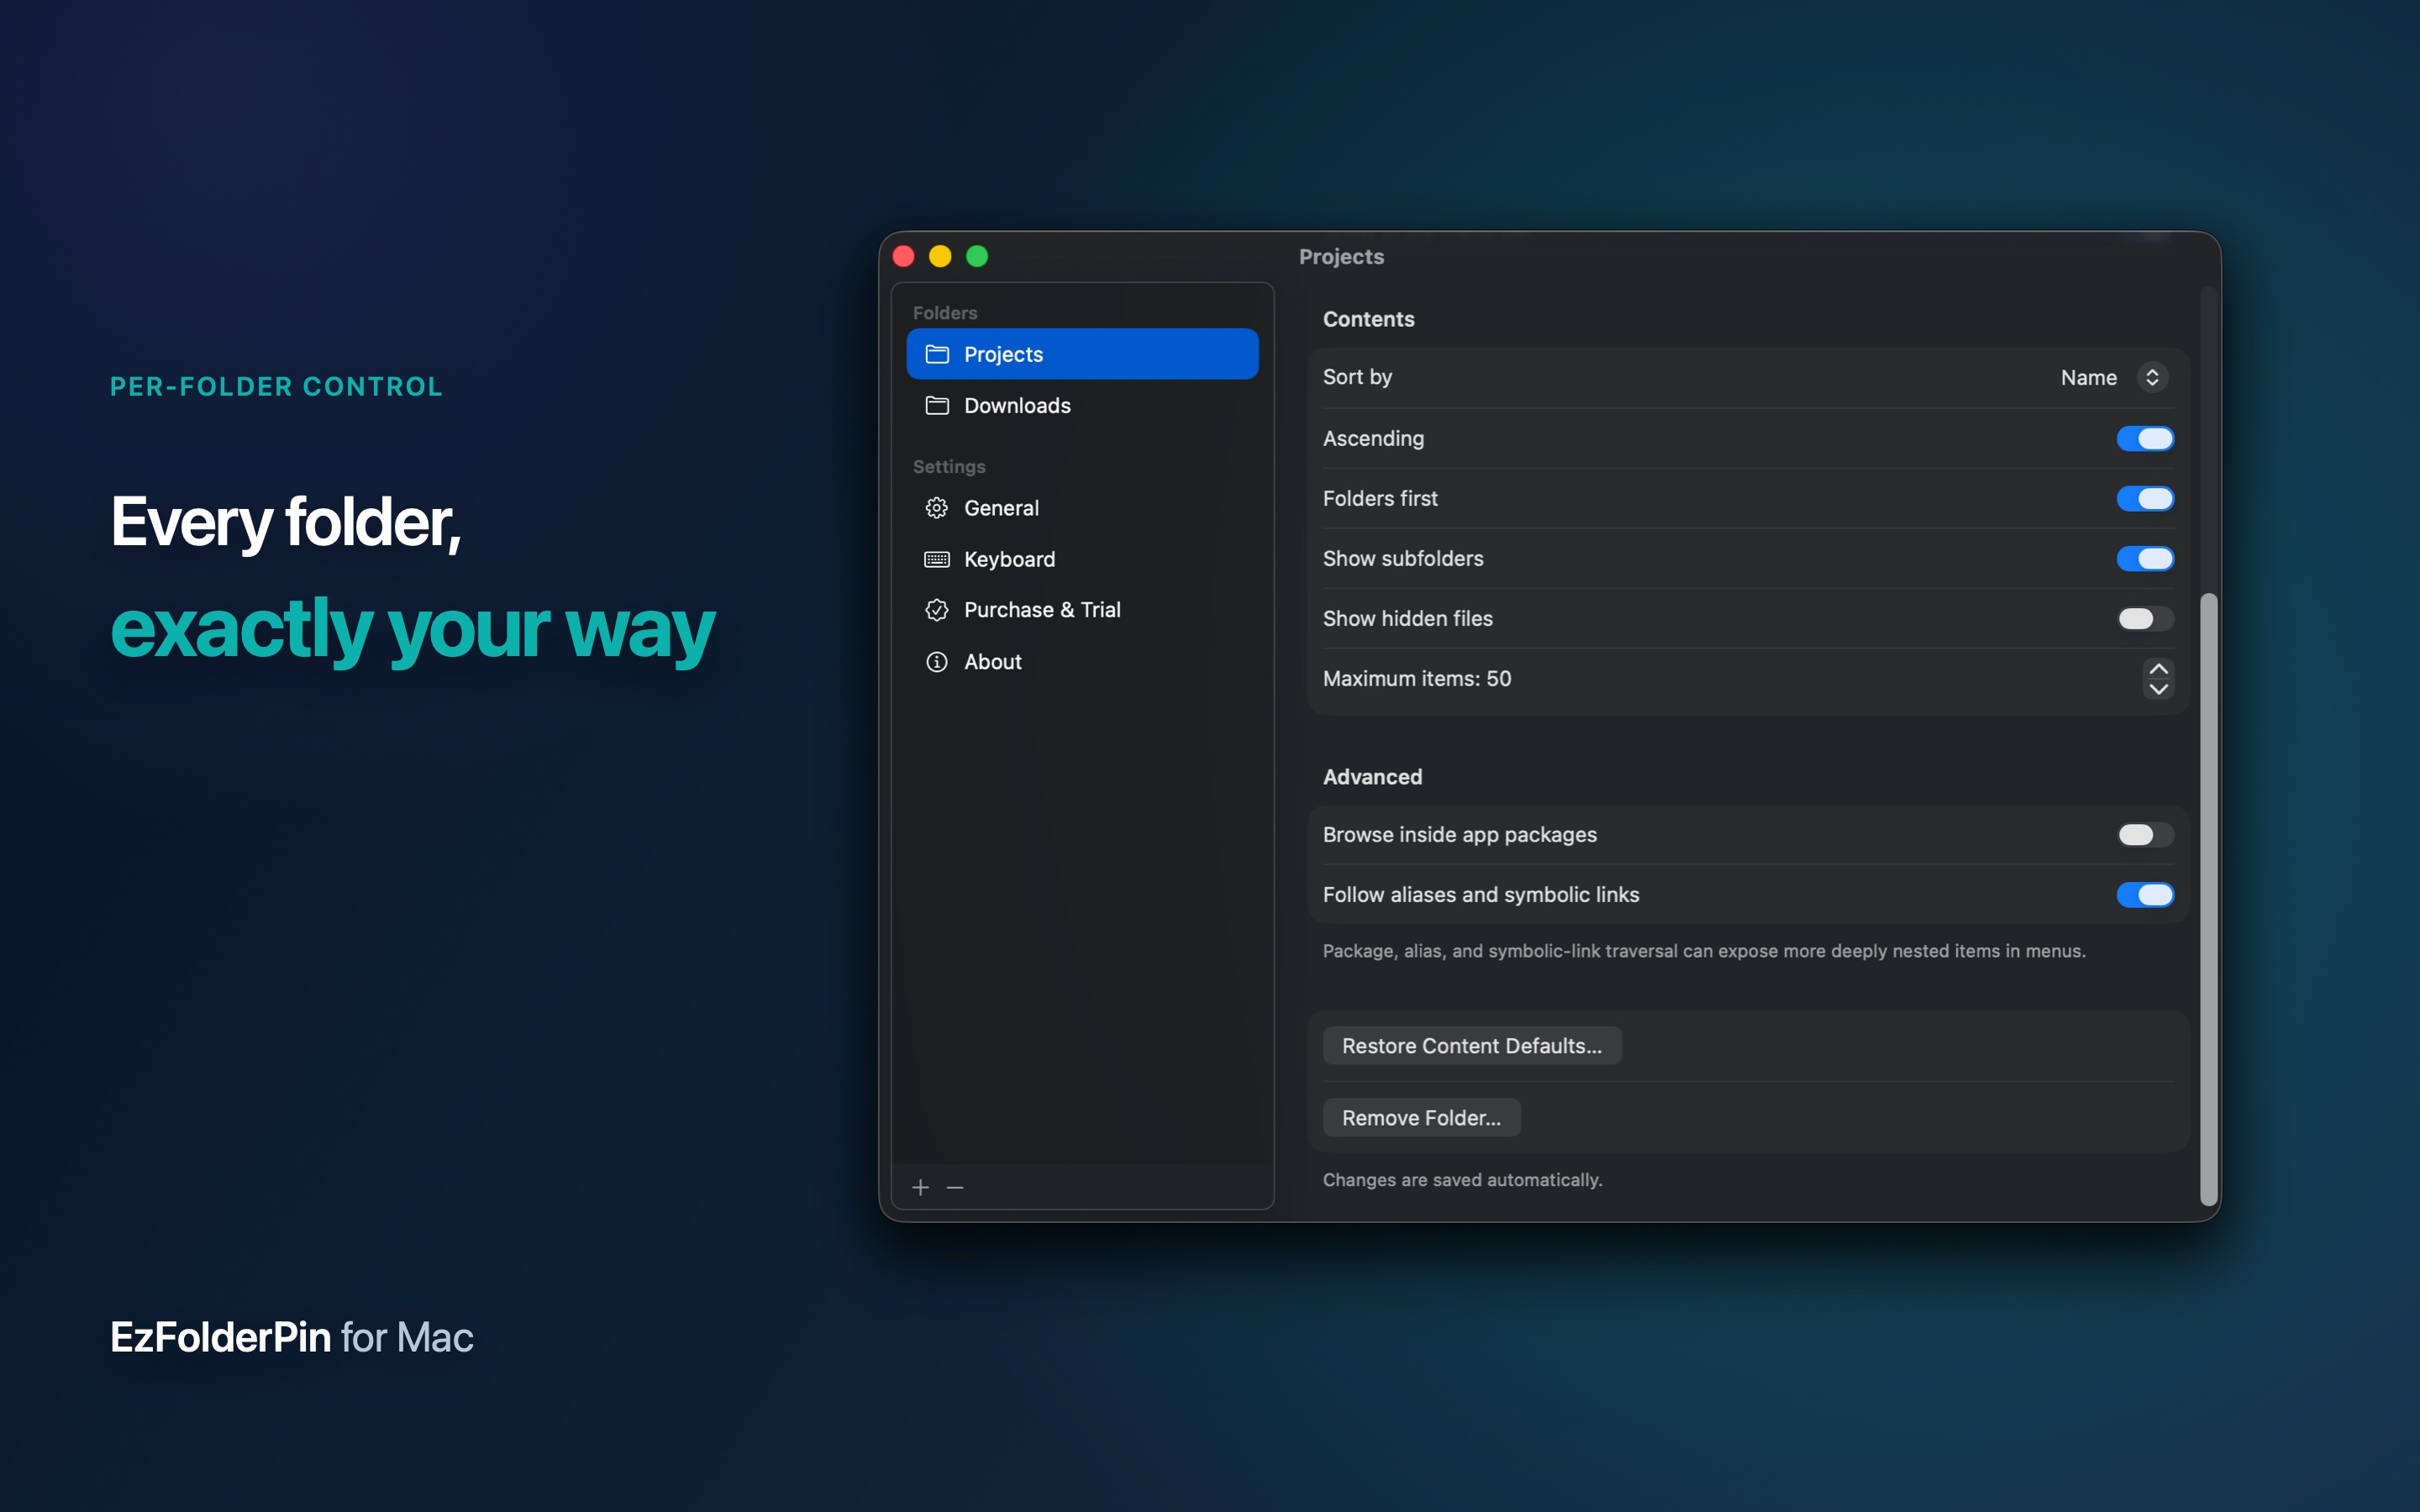Open the Sort by Name dropdown

(x=2113, y=377)
